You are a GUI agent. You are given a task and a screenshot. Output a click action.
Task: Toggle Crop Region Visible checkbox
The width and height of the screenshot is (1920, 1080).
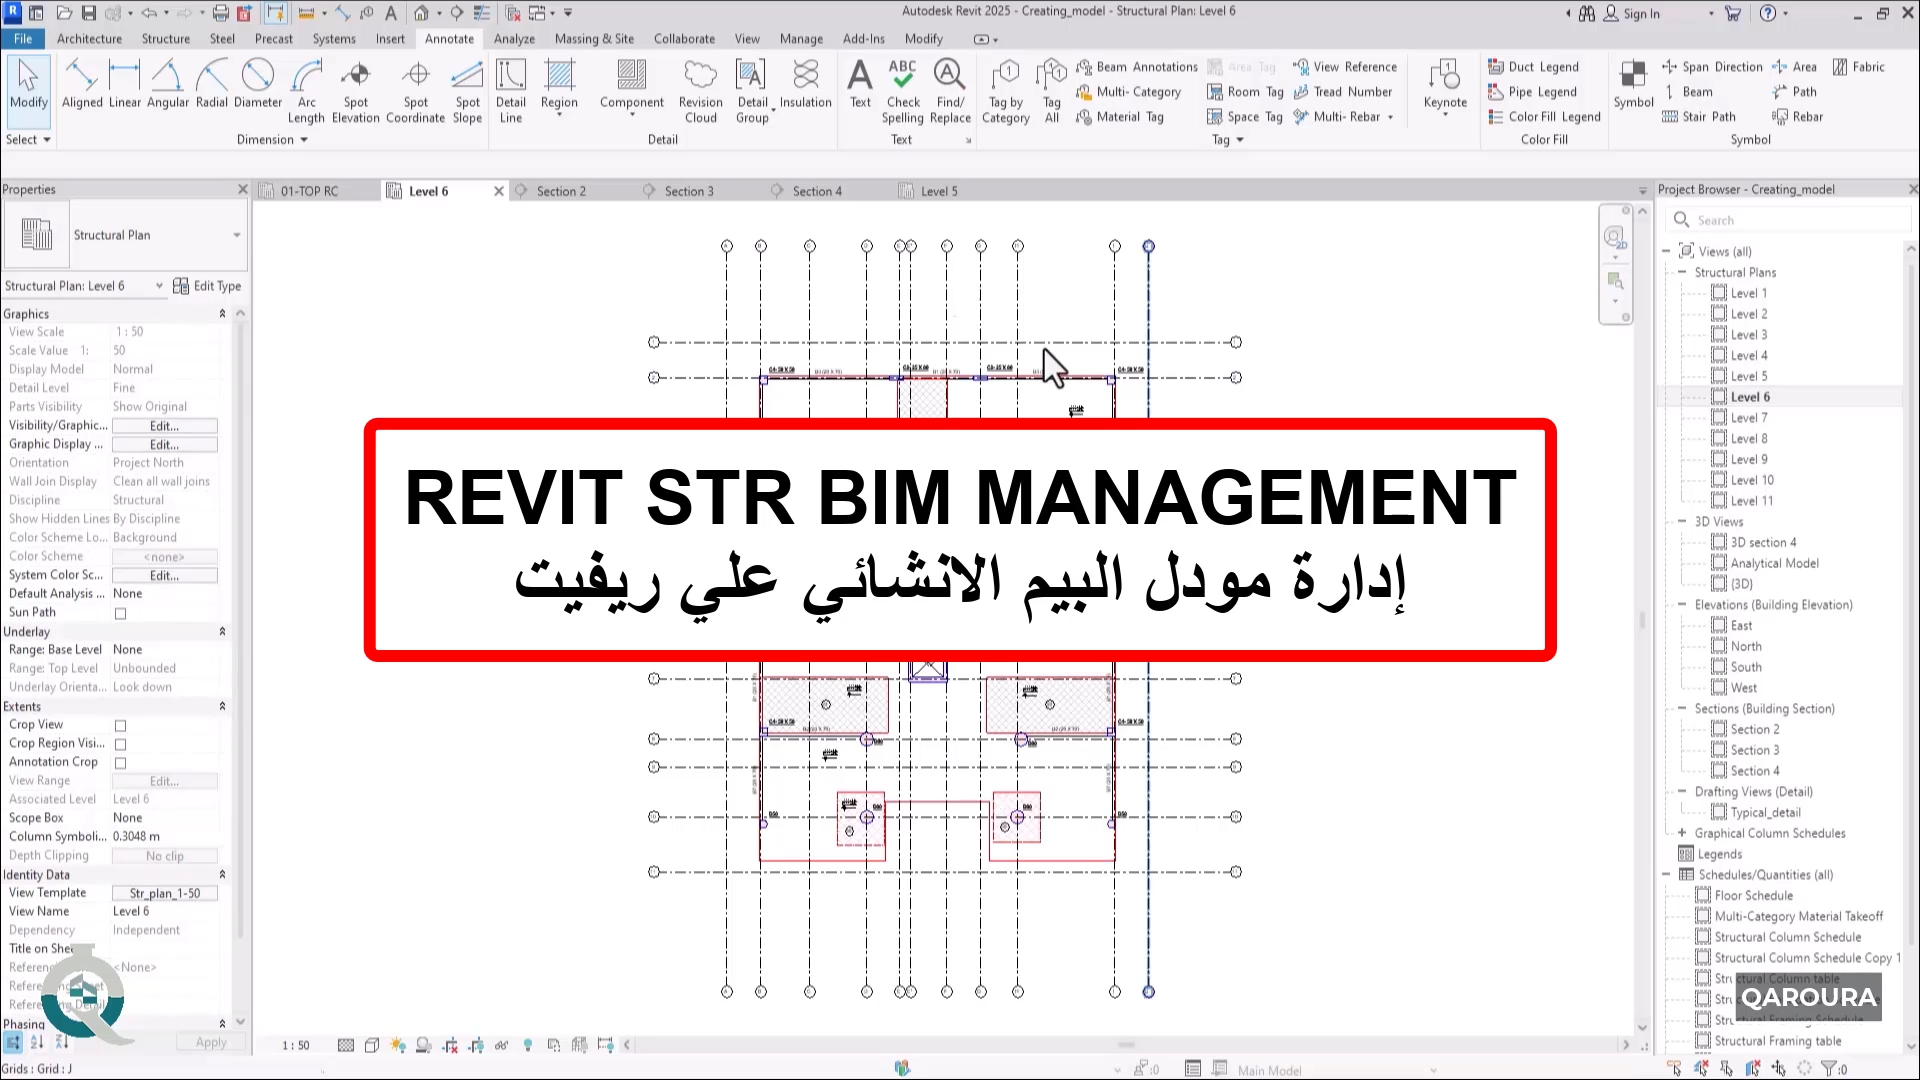(120, 744)
